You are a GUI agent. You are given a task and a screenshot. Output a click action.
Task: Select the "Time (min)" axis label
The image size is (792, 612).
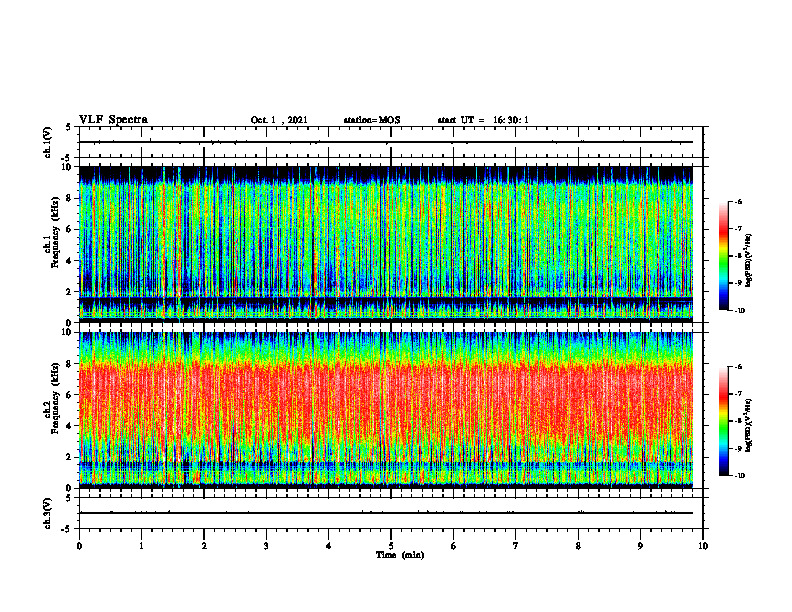click(400, 555)
